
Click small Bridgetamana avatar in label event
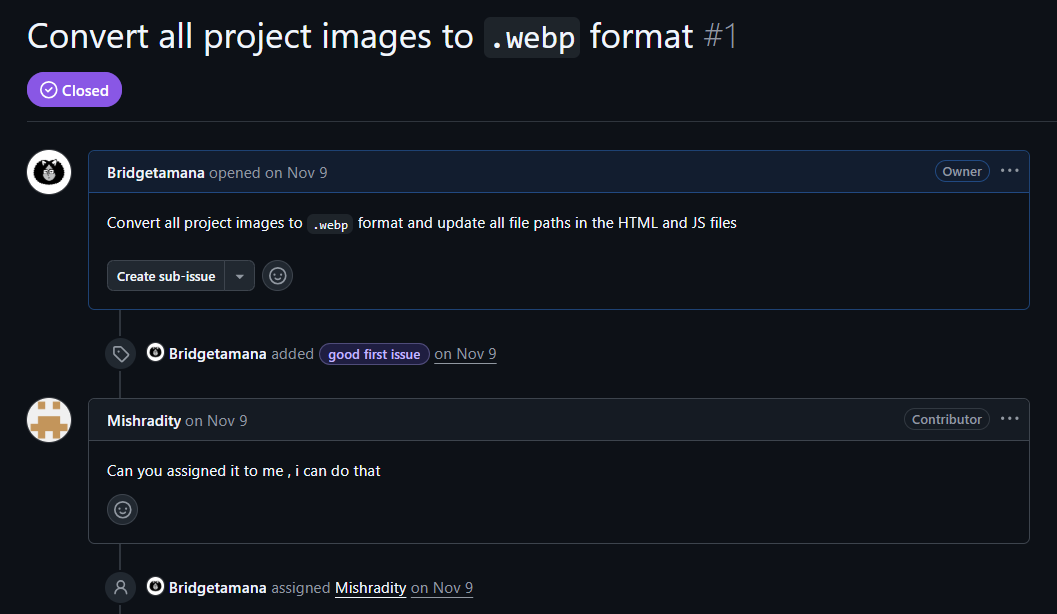(155, 353)
